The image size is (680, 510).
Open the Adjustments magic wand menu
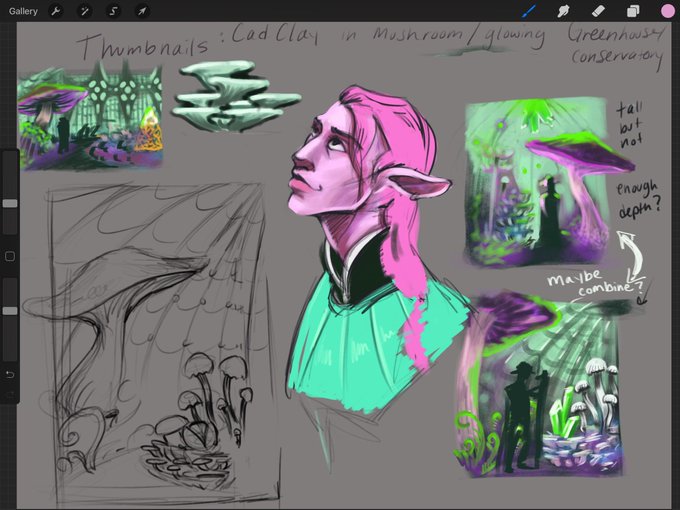pyautogui.click(x=85, y=11)
